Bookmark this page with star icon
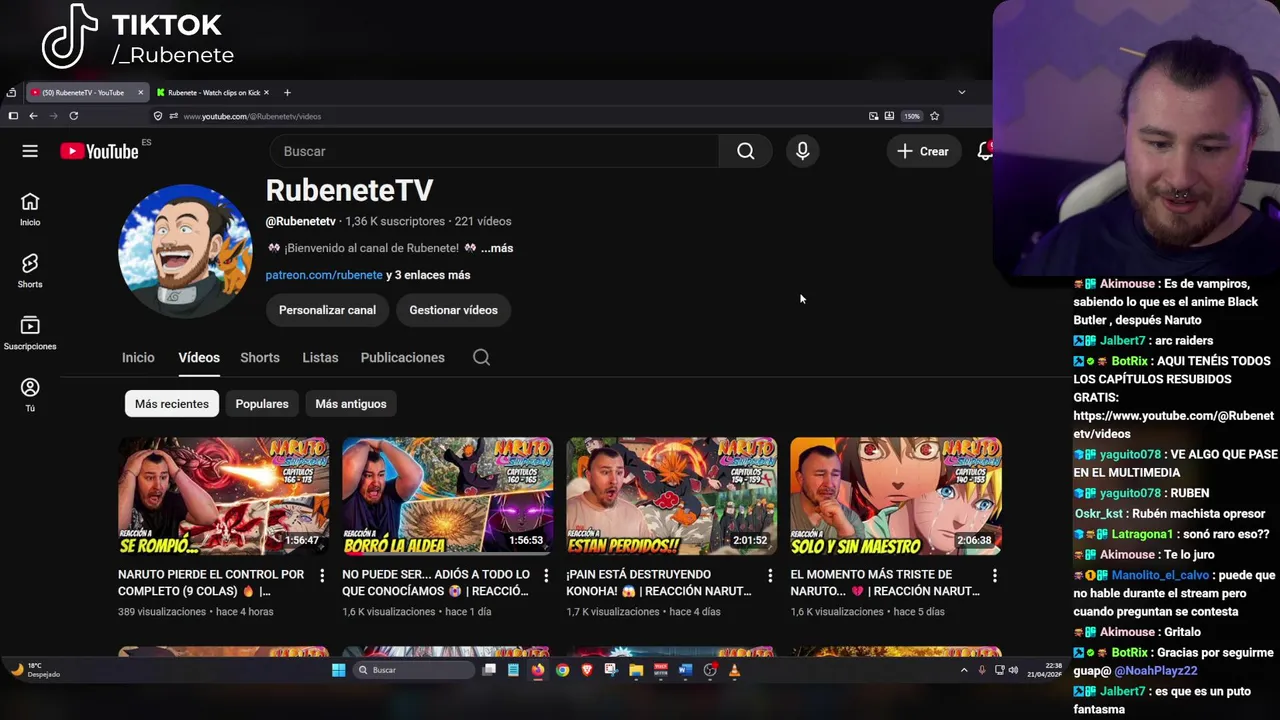Viewport: 1280px width, 720px height. click(935, 116)
